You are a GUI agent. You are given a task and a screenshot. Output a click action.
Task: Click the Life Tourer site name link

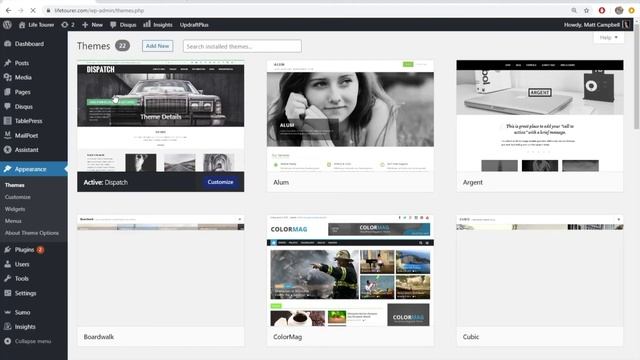41,25
